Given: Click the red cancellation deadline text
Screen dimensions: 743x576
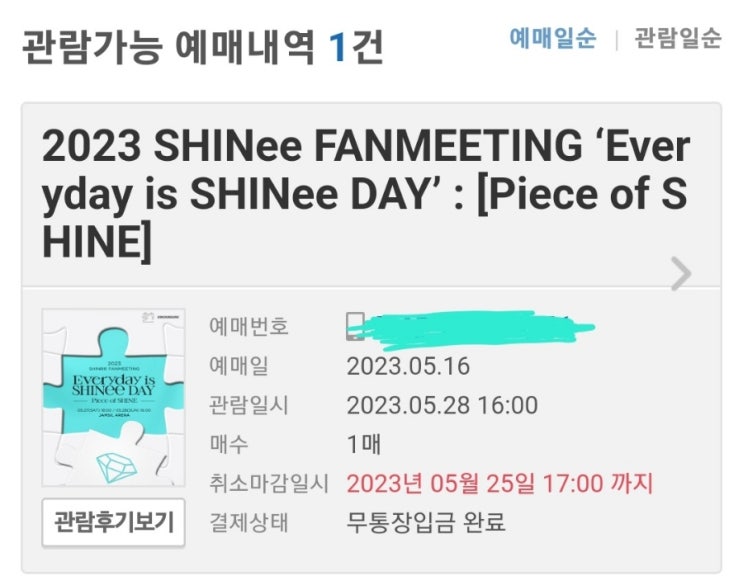Looking at the screenshot, I should pos(499,483).
